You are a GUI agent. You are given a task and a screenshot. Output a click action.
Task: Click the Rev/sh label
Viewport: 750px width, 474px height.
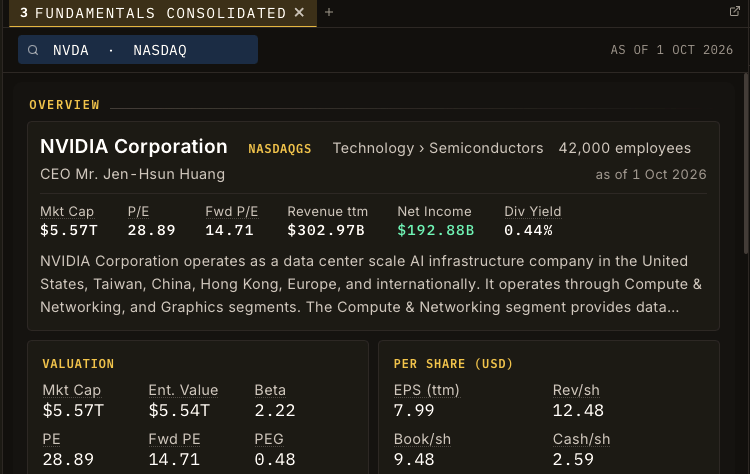pos(576,390)
